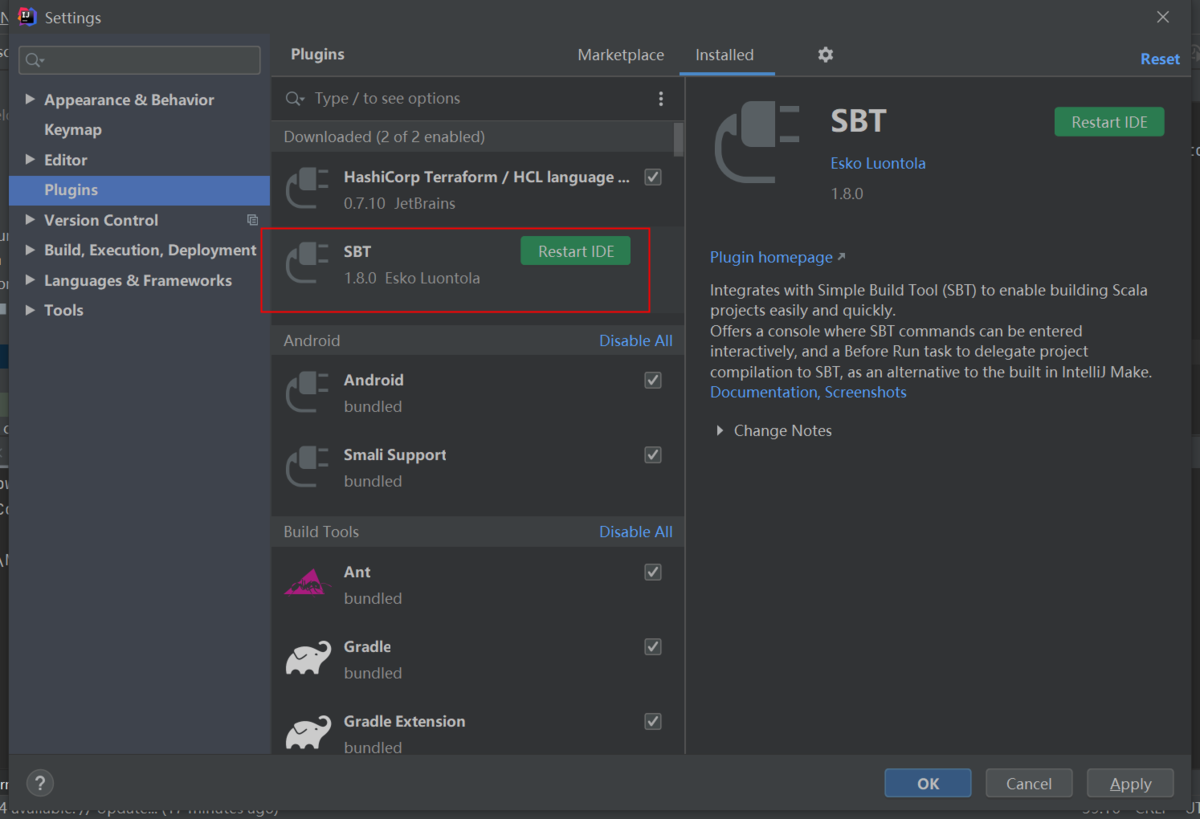The height and width of the screenshot is (819, 1200).
Task: Click the IntelliJ logo in title bar
Action: 28,17
